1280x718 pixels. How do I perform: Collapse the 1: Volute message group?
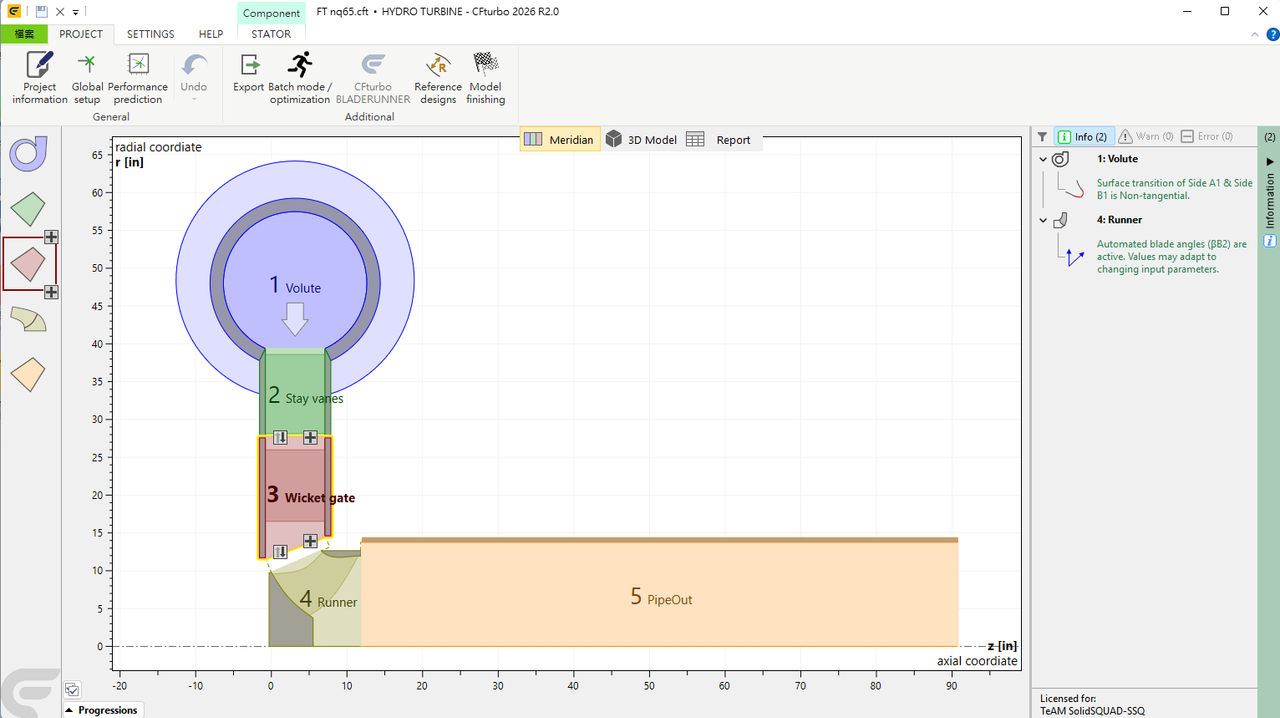pyautogui.click(x=1043, y=159)
